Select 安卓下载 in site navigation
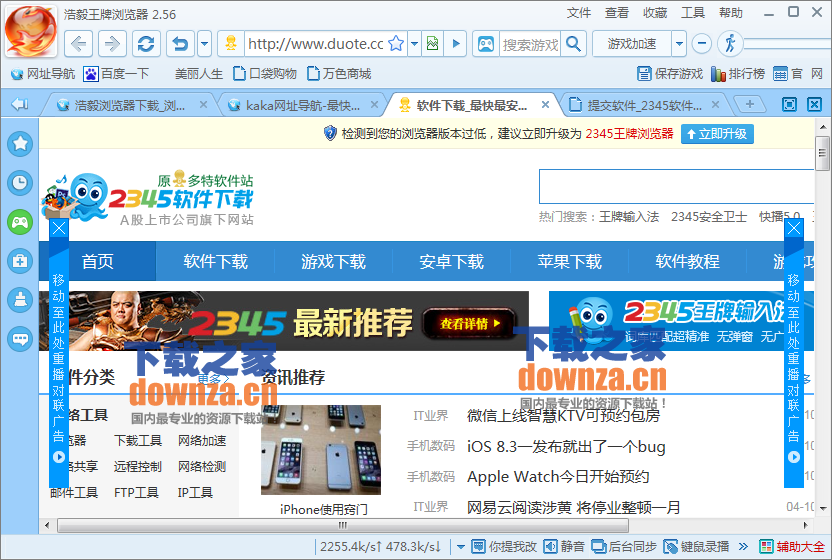Viewport: 832px width, 560px height. pos(452,261)
